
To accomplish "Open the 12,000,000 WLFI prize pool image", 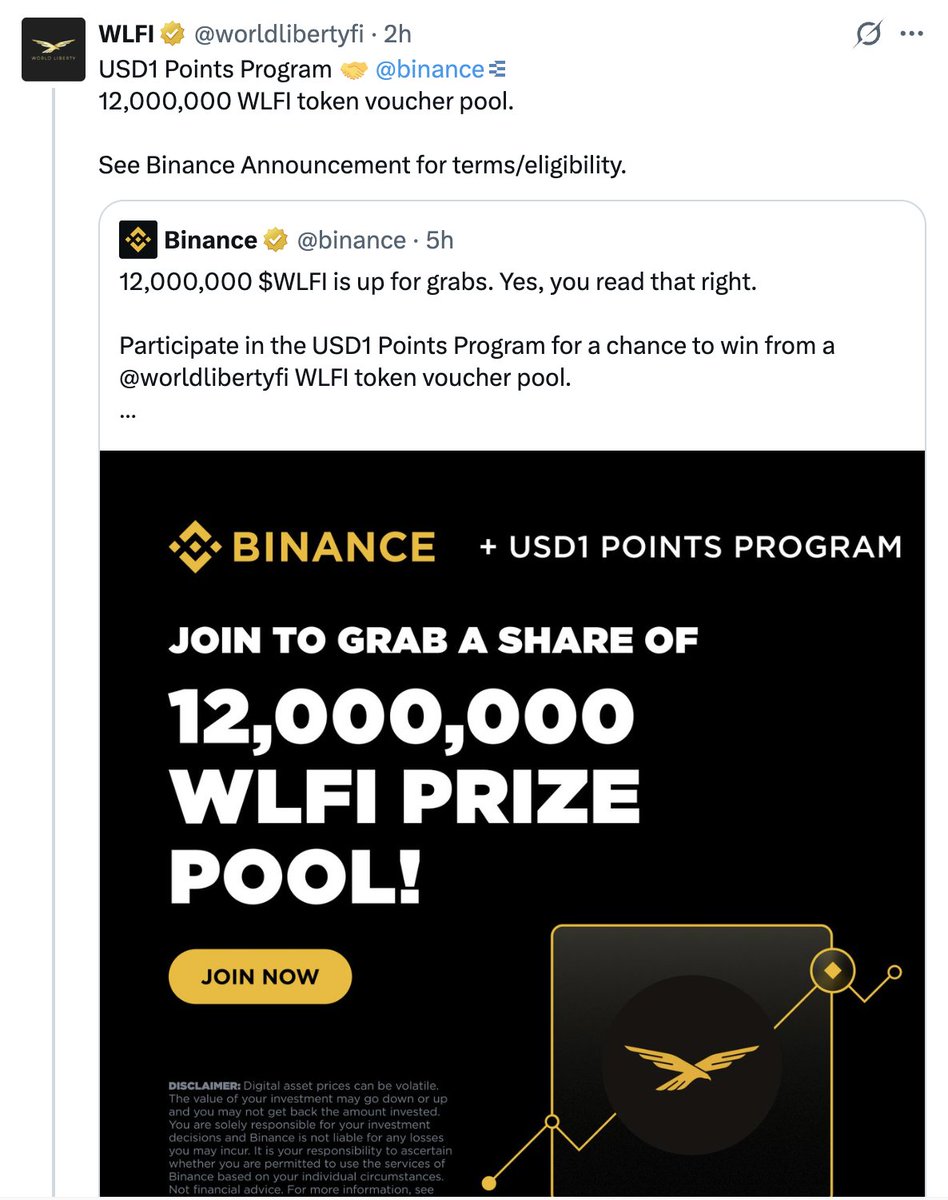I will point(512,780).
